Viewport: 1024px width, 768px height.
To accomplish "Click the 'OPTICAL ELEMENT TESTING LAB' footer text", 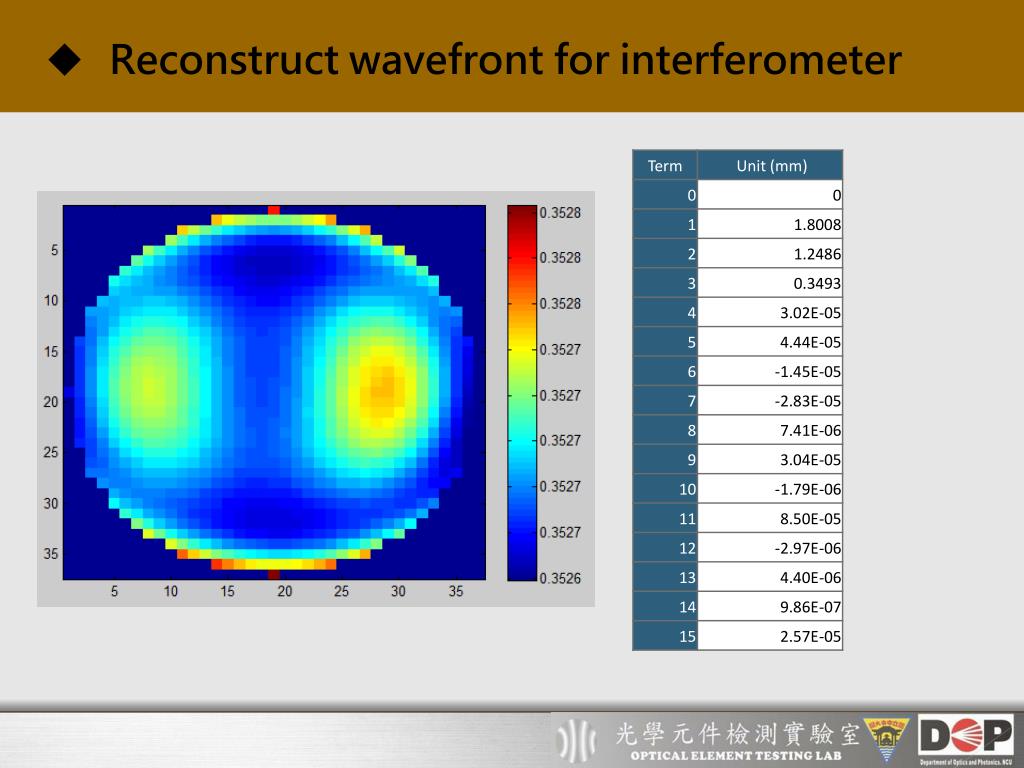I will point(736,756).
